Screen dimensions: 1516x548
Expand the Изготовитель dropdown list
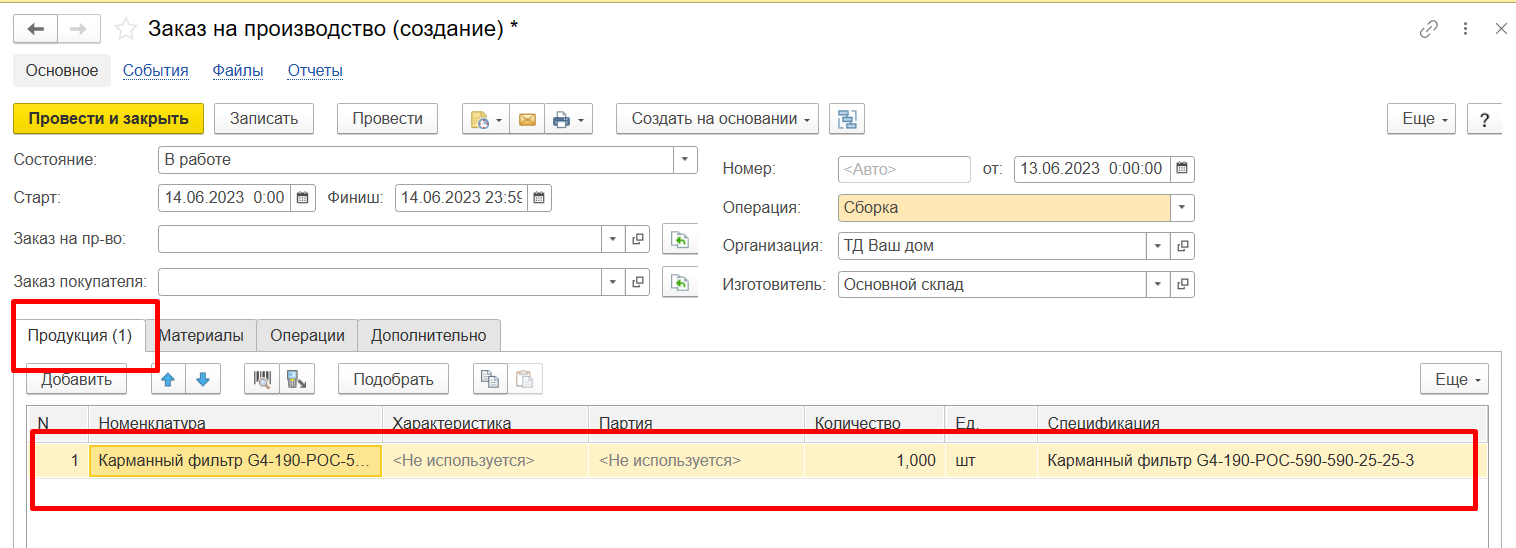click(x=1158, y=284)
